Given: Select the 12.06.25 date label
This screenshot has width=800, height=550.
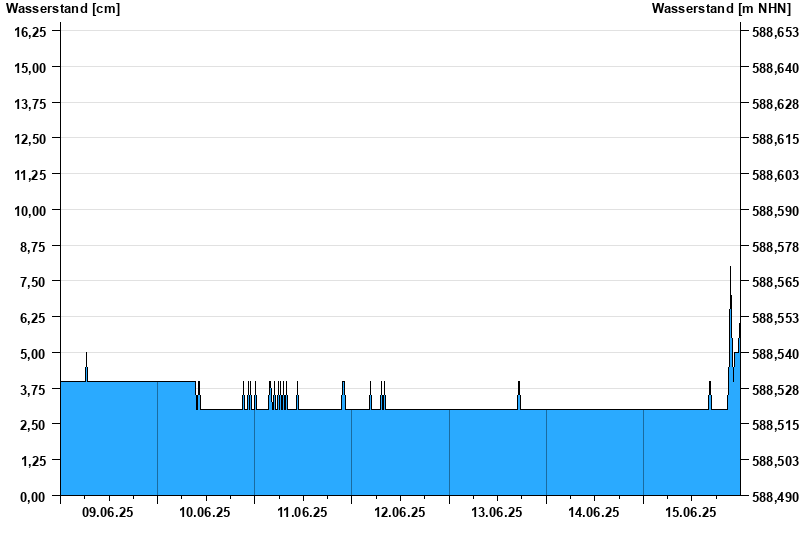Looking at the screenshot, I should coord(399,512).
